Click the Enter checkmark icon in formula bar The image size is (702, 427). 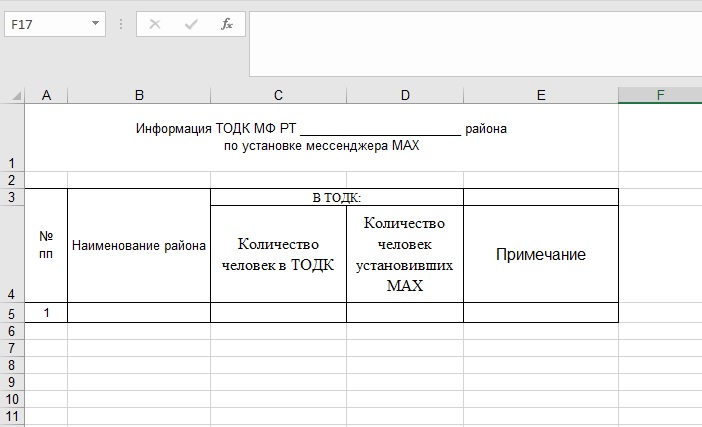tap(191, 24)
